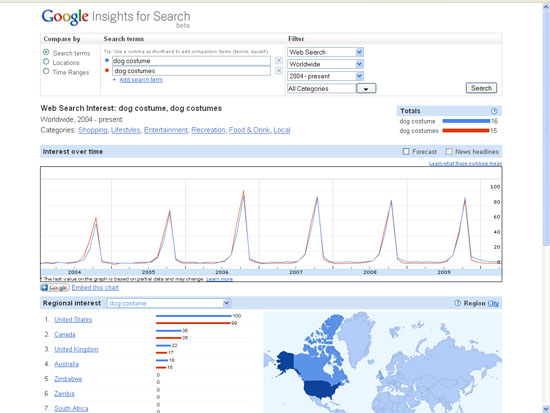Open the Entertainment category link
550x413 pixels.
166,130
